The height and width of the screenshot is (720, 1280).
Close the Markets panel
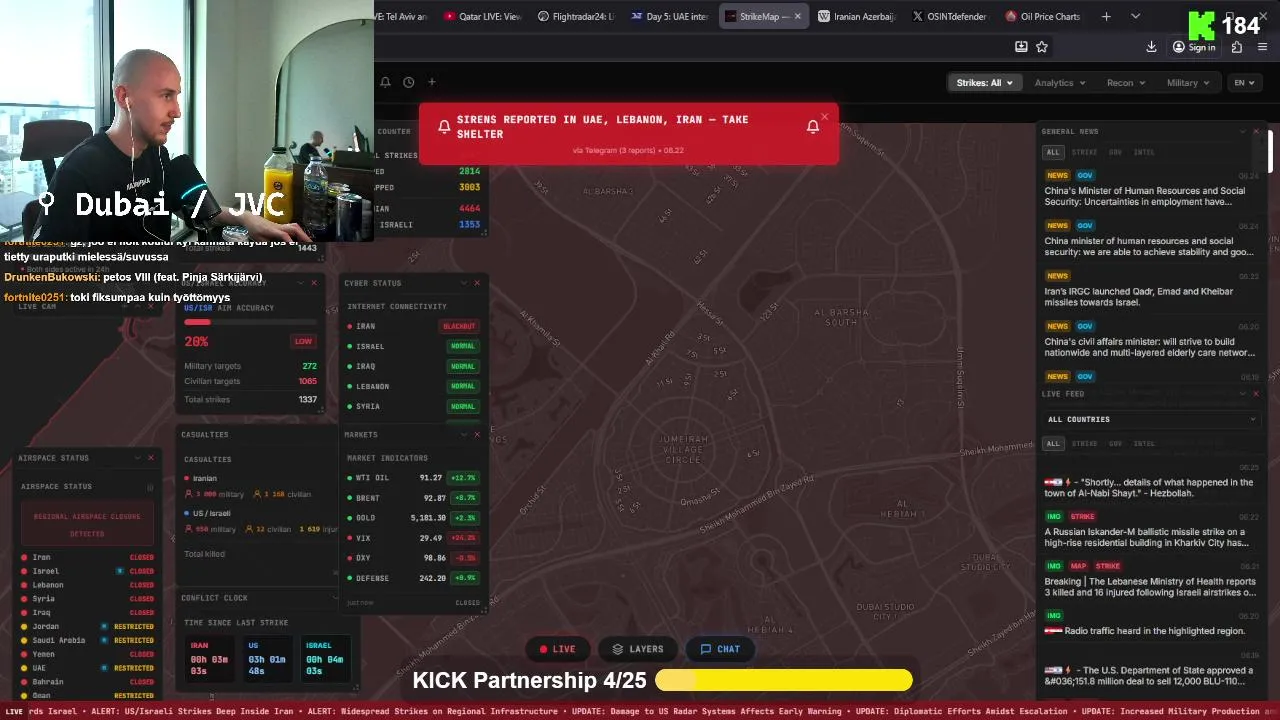[x=476, y=435]
